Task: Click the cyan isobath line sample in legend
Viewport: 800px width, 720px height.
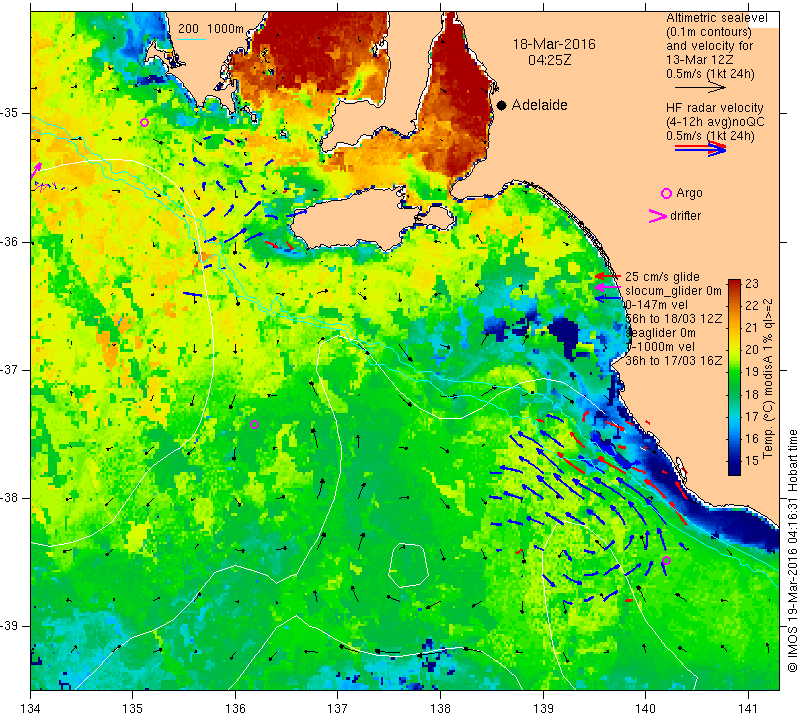Action: (x=192, y=39)
